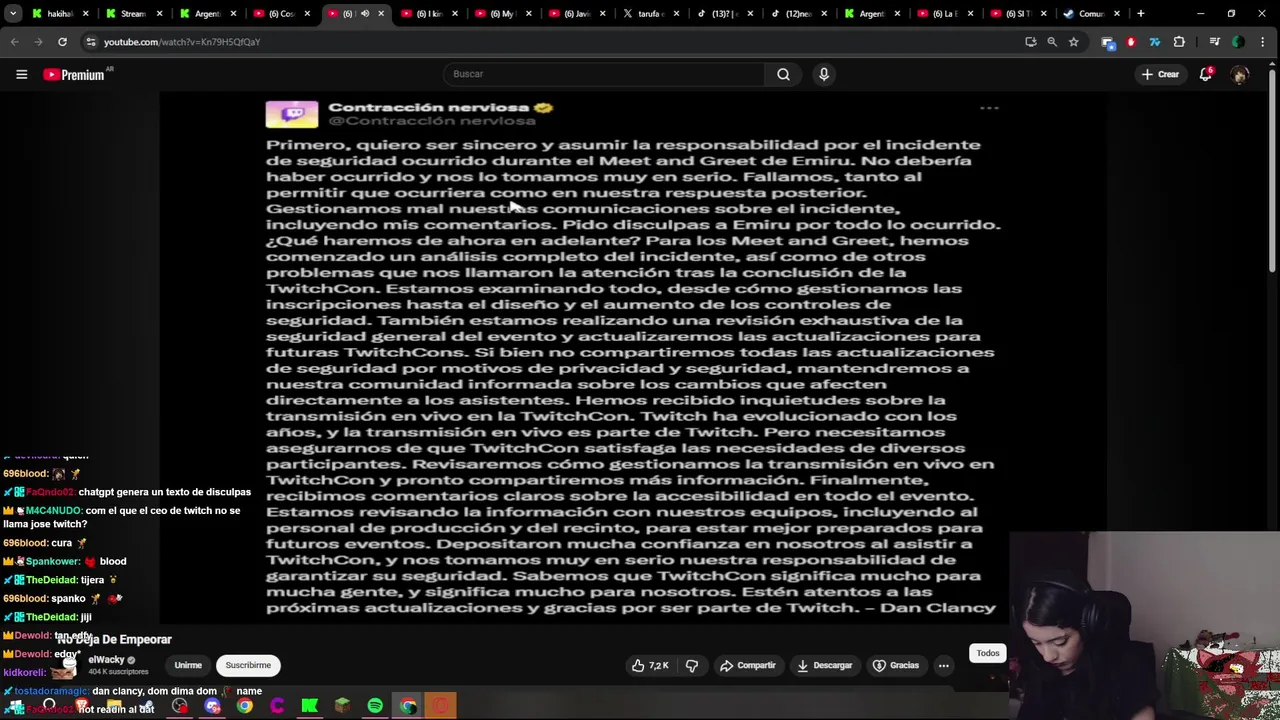Open the 7TV extension icon
Viewport: 1280px width, 720px height.
tap(1155, 42)
